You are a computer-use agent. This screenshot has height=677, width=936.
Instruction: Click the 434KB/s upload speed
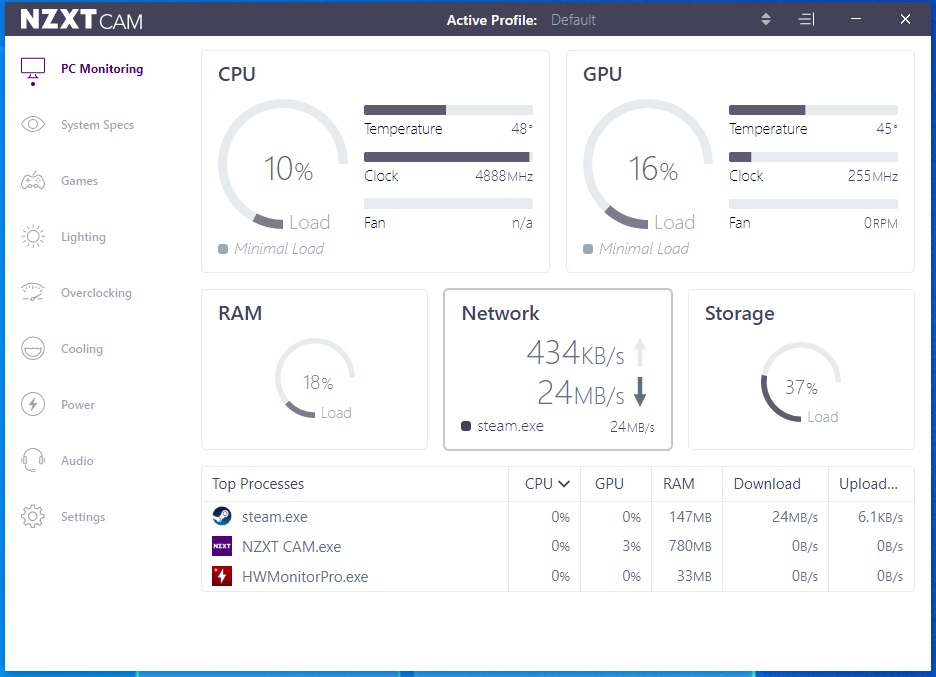(x=575, y=353)
